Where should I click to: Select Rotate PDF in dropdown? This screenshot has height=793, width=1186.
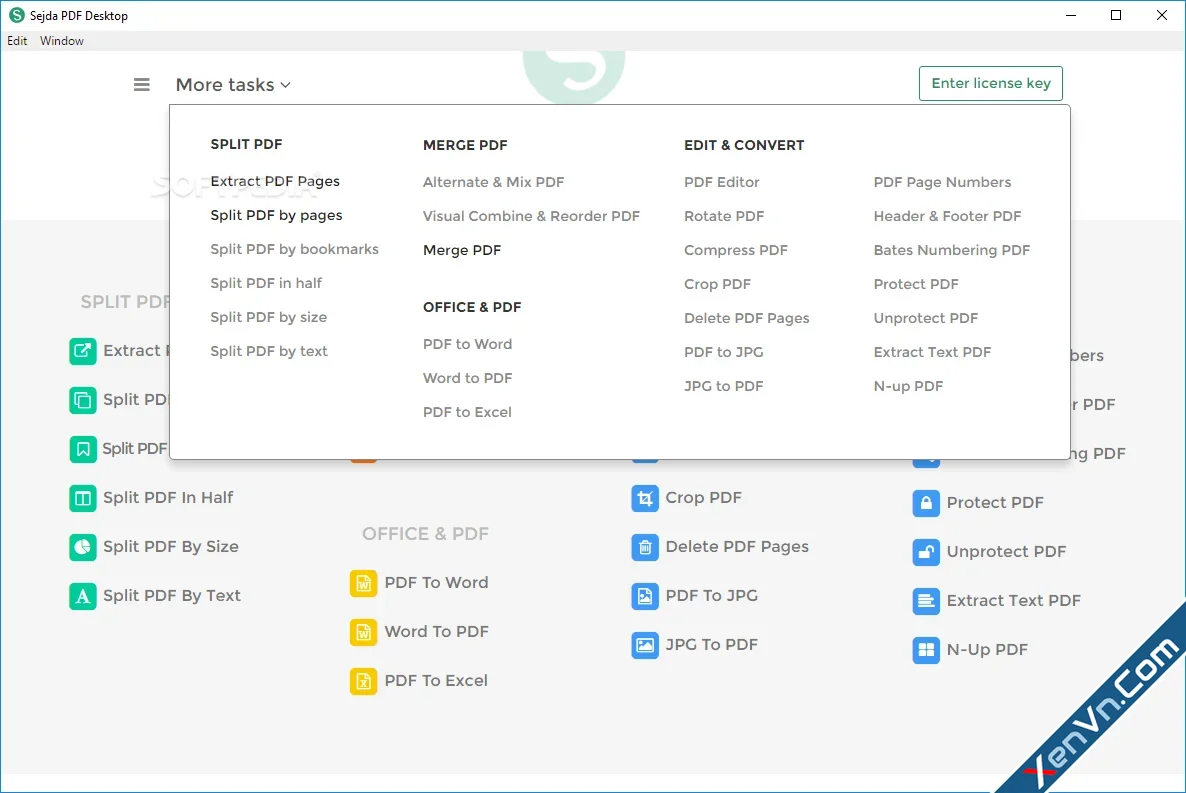coord(724,216)
